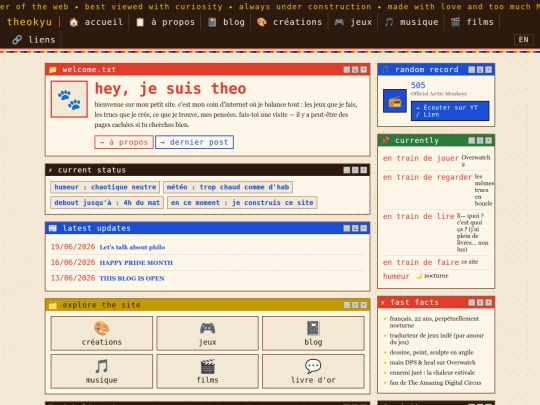
Task: Click the paw print avatar image
Action: [x=69, y=99]
